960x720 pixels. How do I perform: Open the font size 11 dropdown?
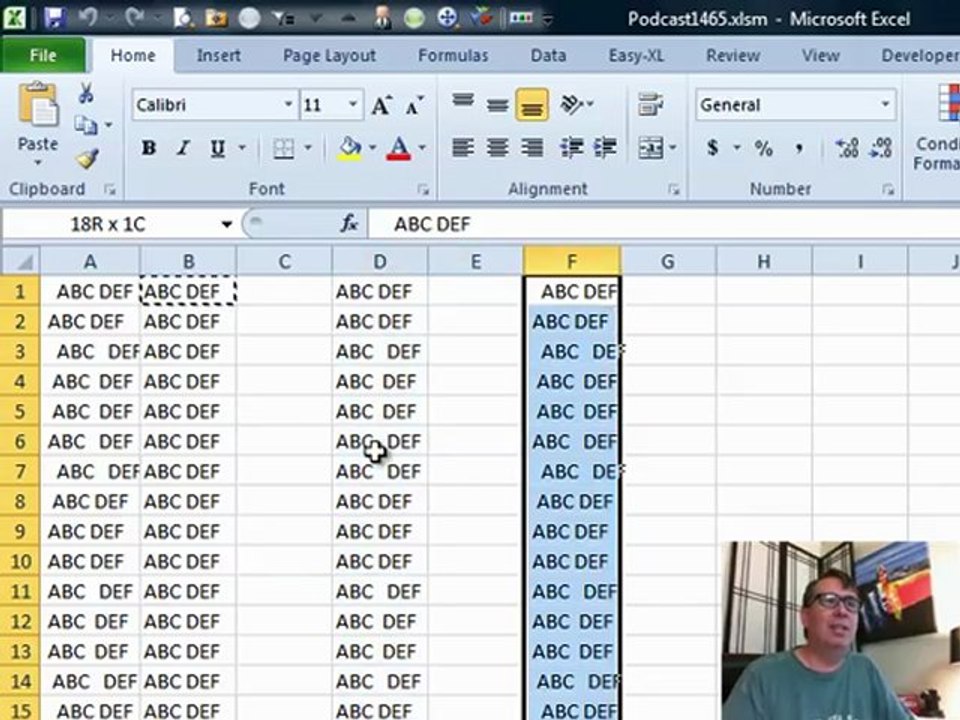(x=353, y=105)
